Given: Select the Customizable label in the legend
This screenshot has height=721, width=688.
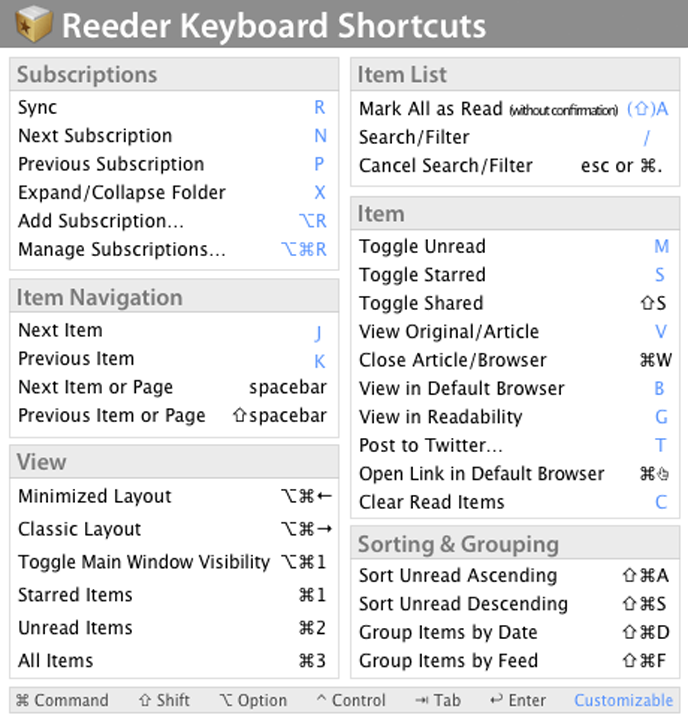Looking at the screenshot, I should point(623,701).
